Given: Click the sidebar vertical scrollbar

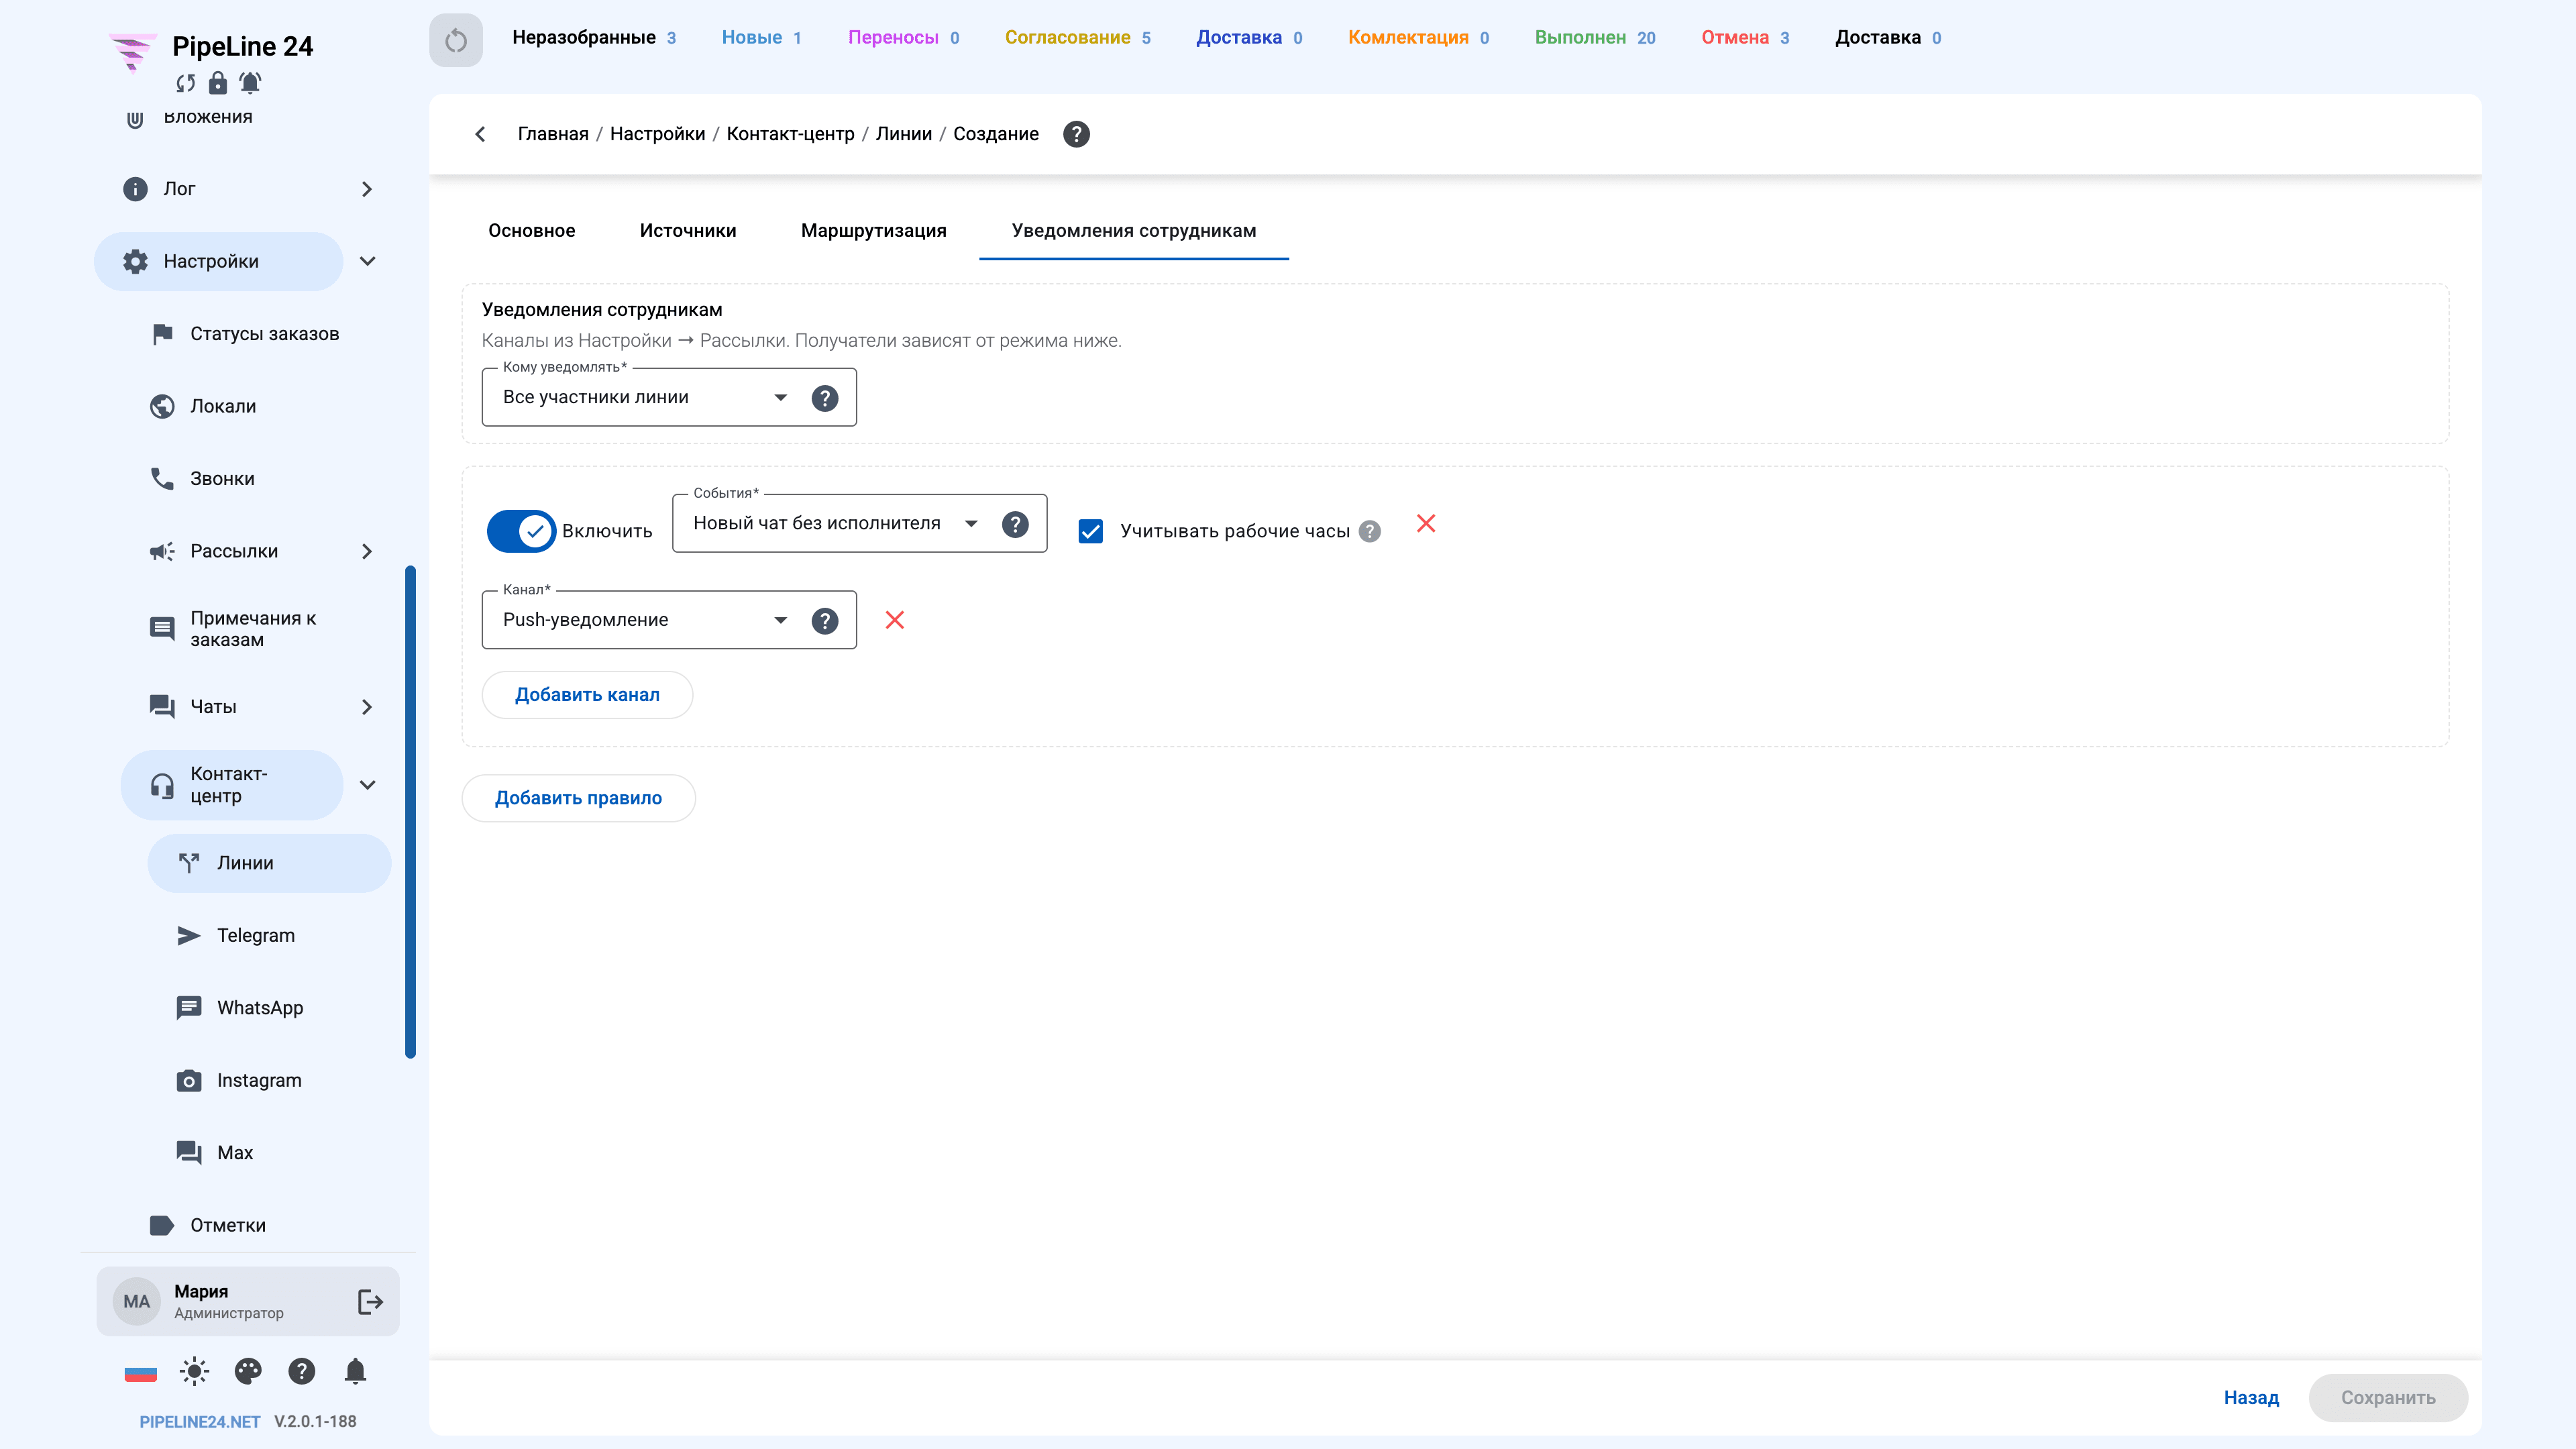Looking at the screenshot, I should tap(410, 812).
